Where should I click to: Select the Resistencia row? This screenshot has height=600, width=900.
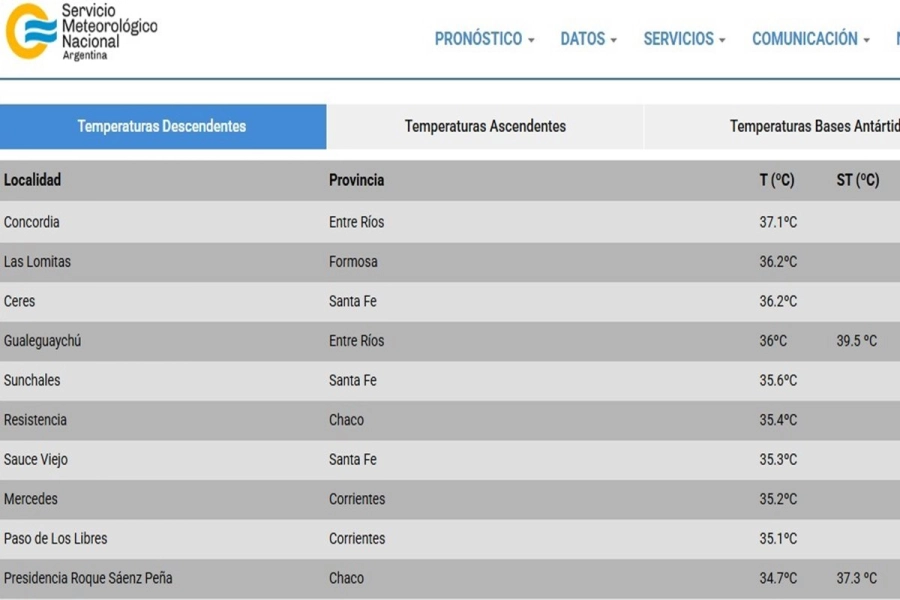[35, 420]
